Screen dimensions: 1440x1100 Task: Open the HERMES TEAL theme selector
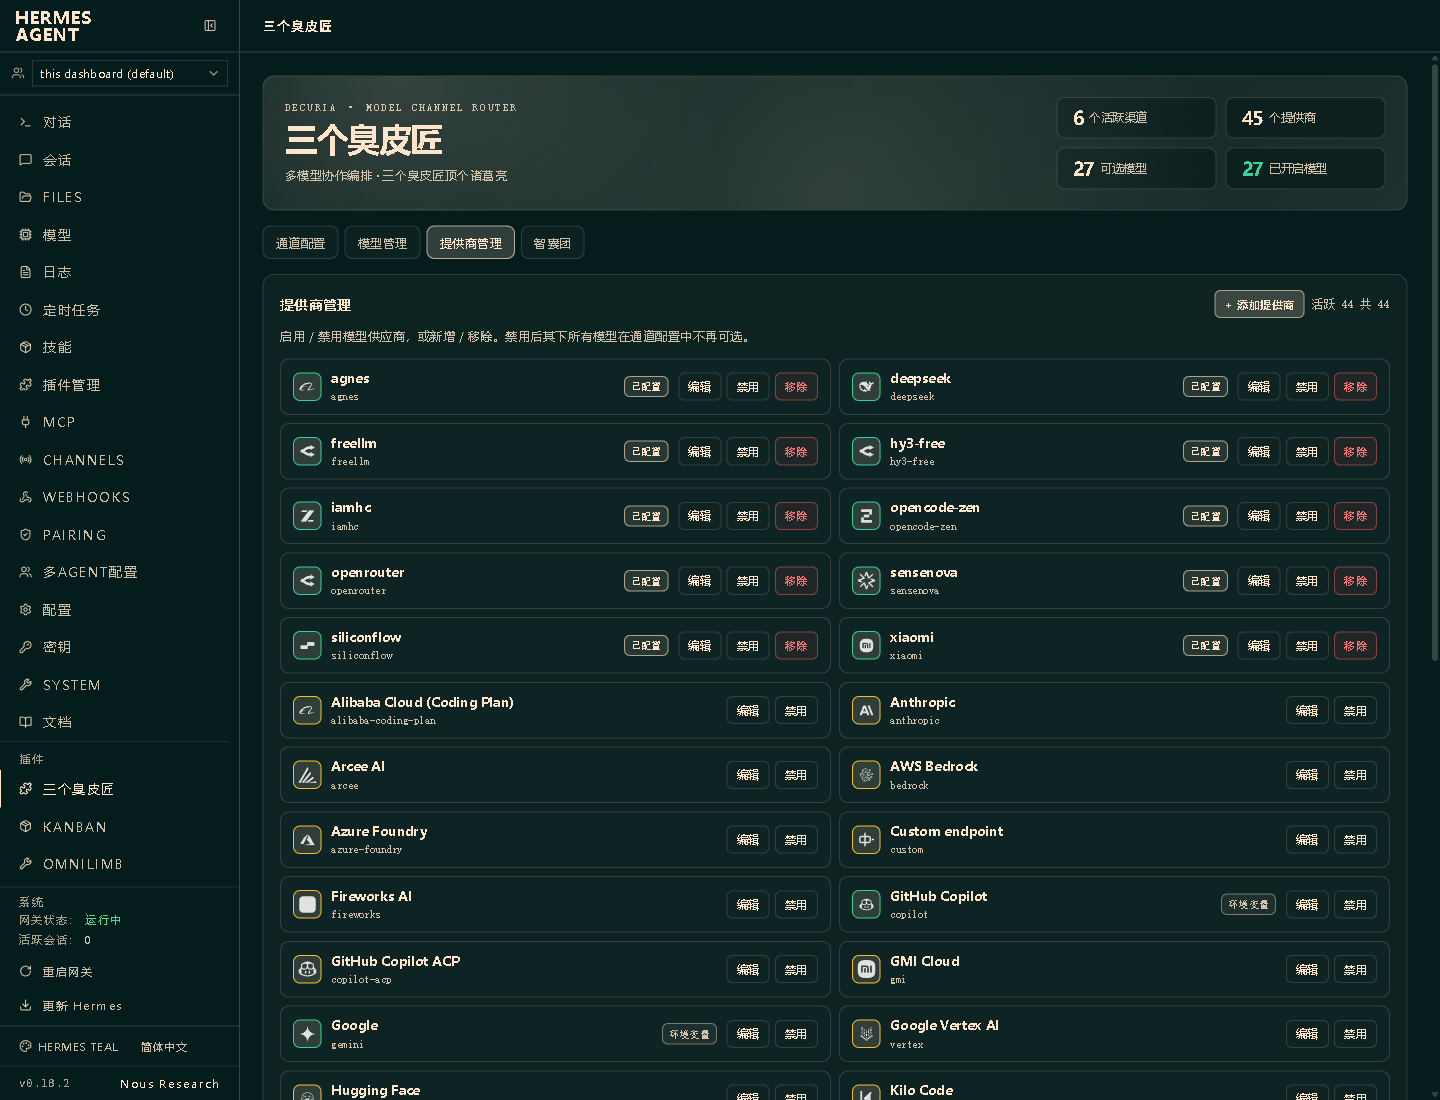(69, 1047)
